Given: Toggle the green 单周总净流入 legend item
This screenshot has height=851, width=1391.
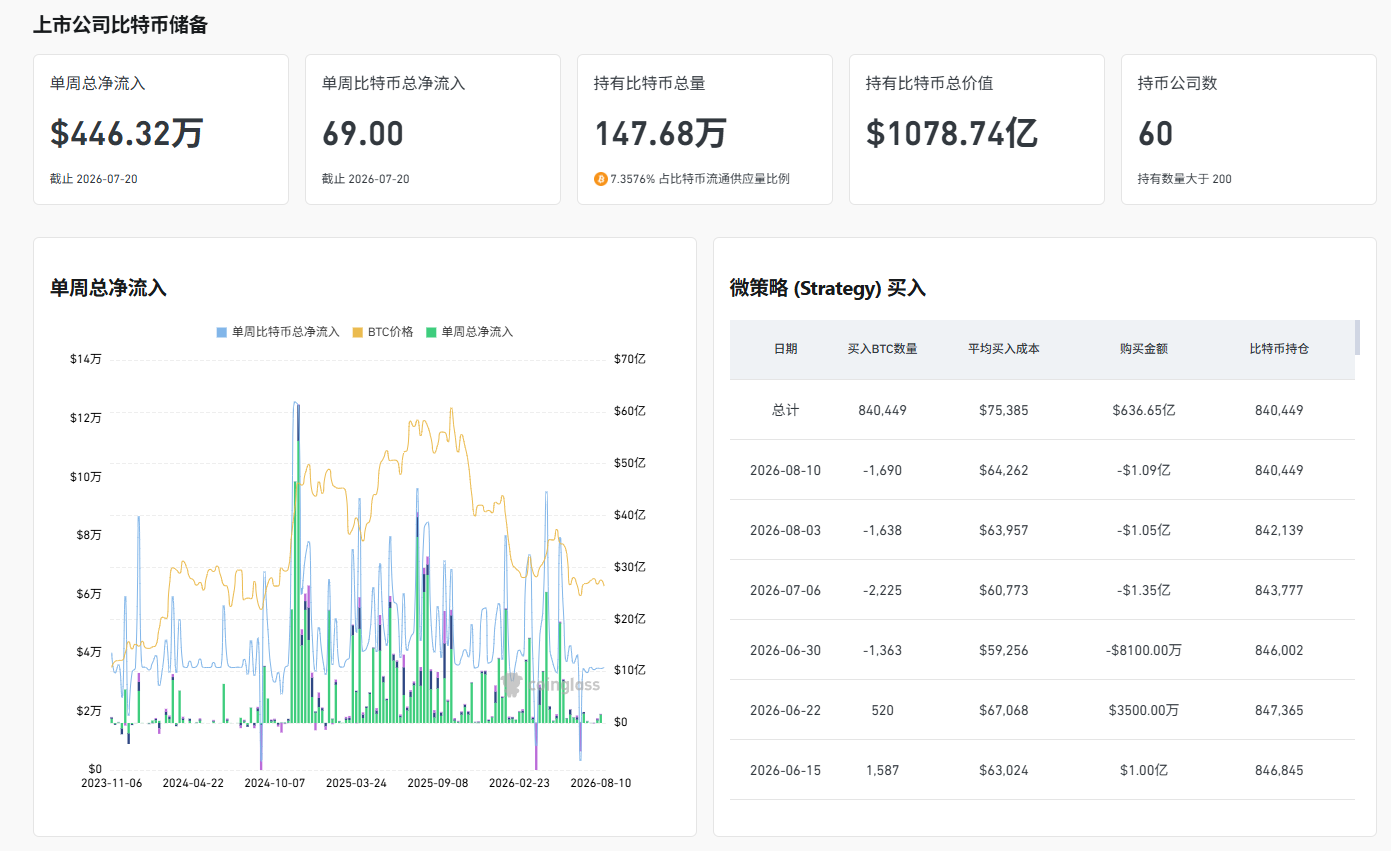Looking at the screenshot, I should pyautogui.click(x=469, y=331).
